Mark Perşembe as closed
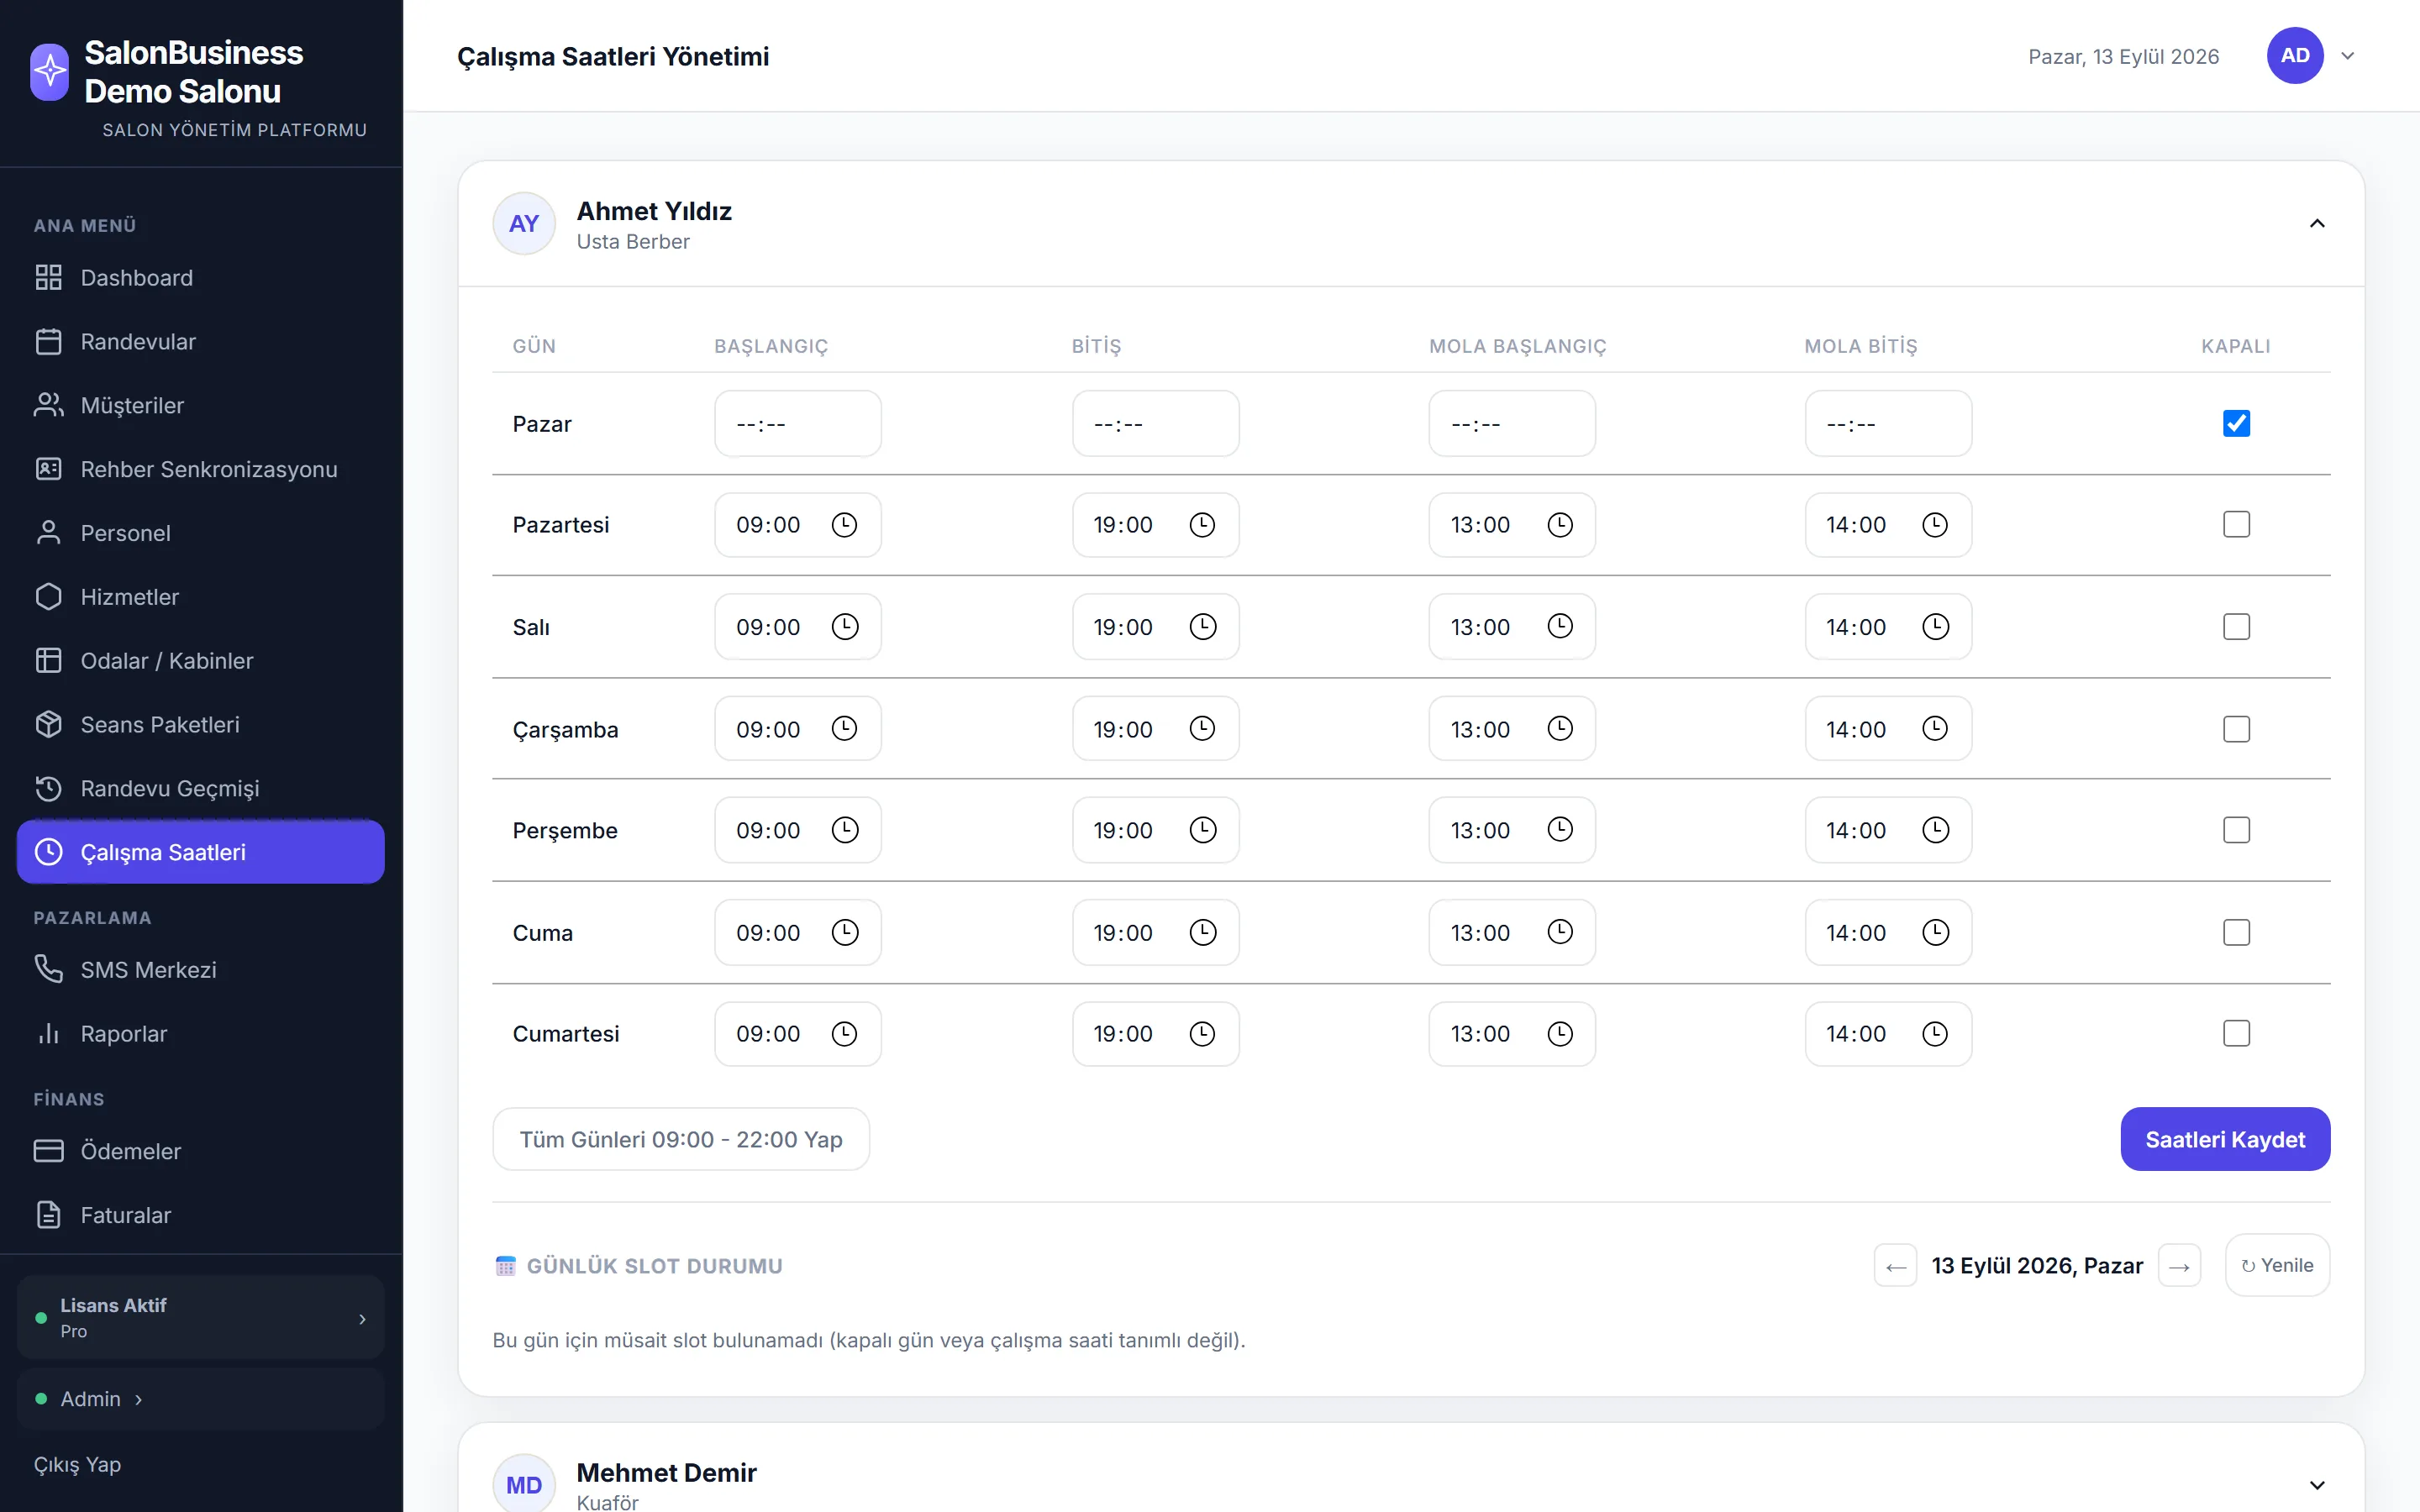Viewport: 2420px width, 1512px height. coord(2236,830)
